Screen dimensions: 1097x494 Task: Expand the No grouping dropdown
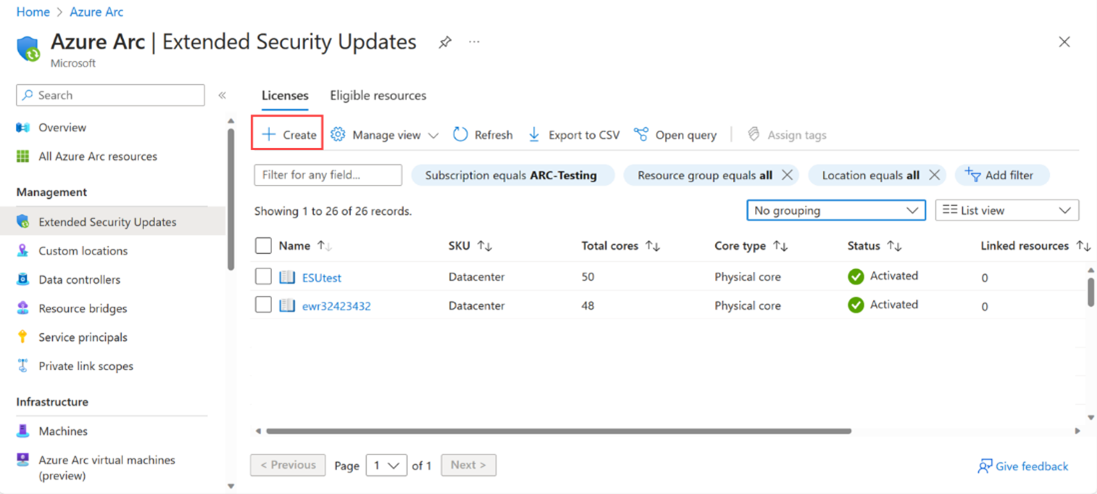coord(835,210)
